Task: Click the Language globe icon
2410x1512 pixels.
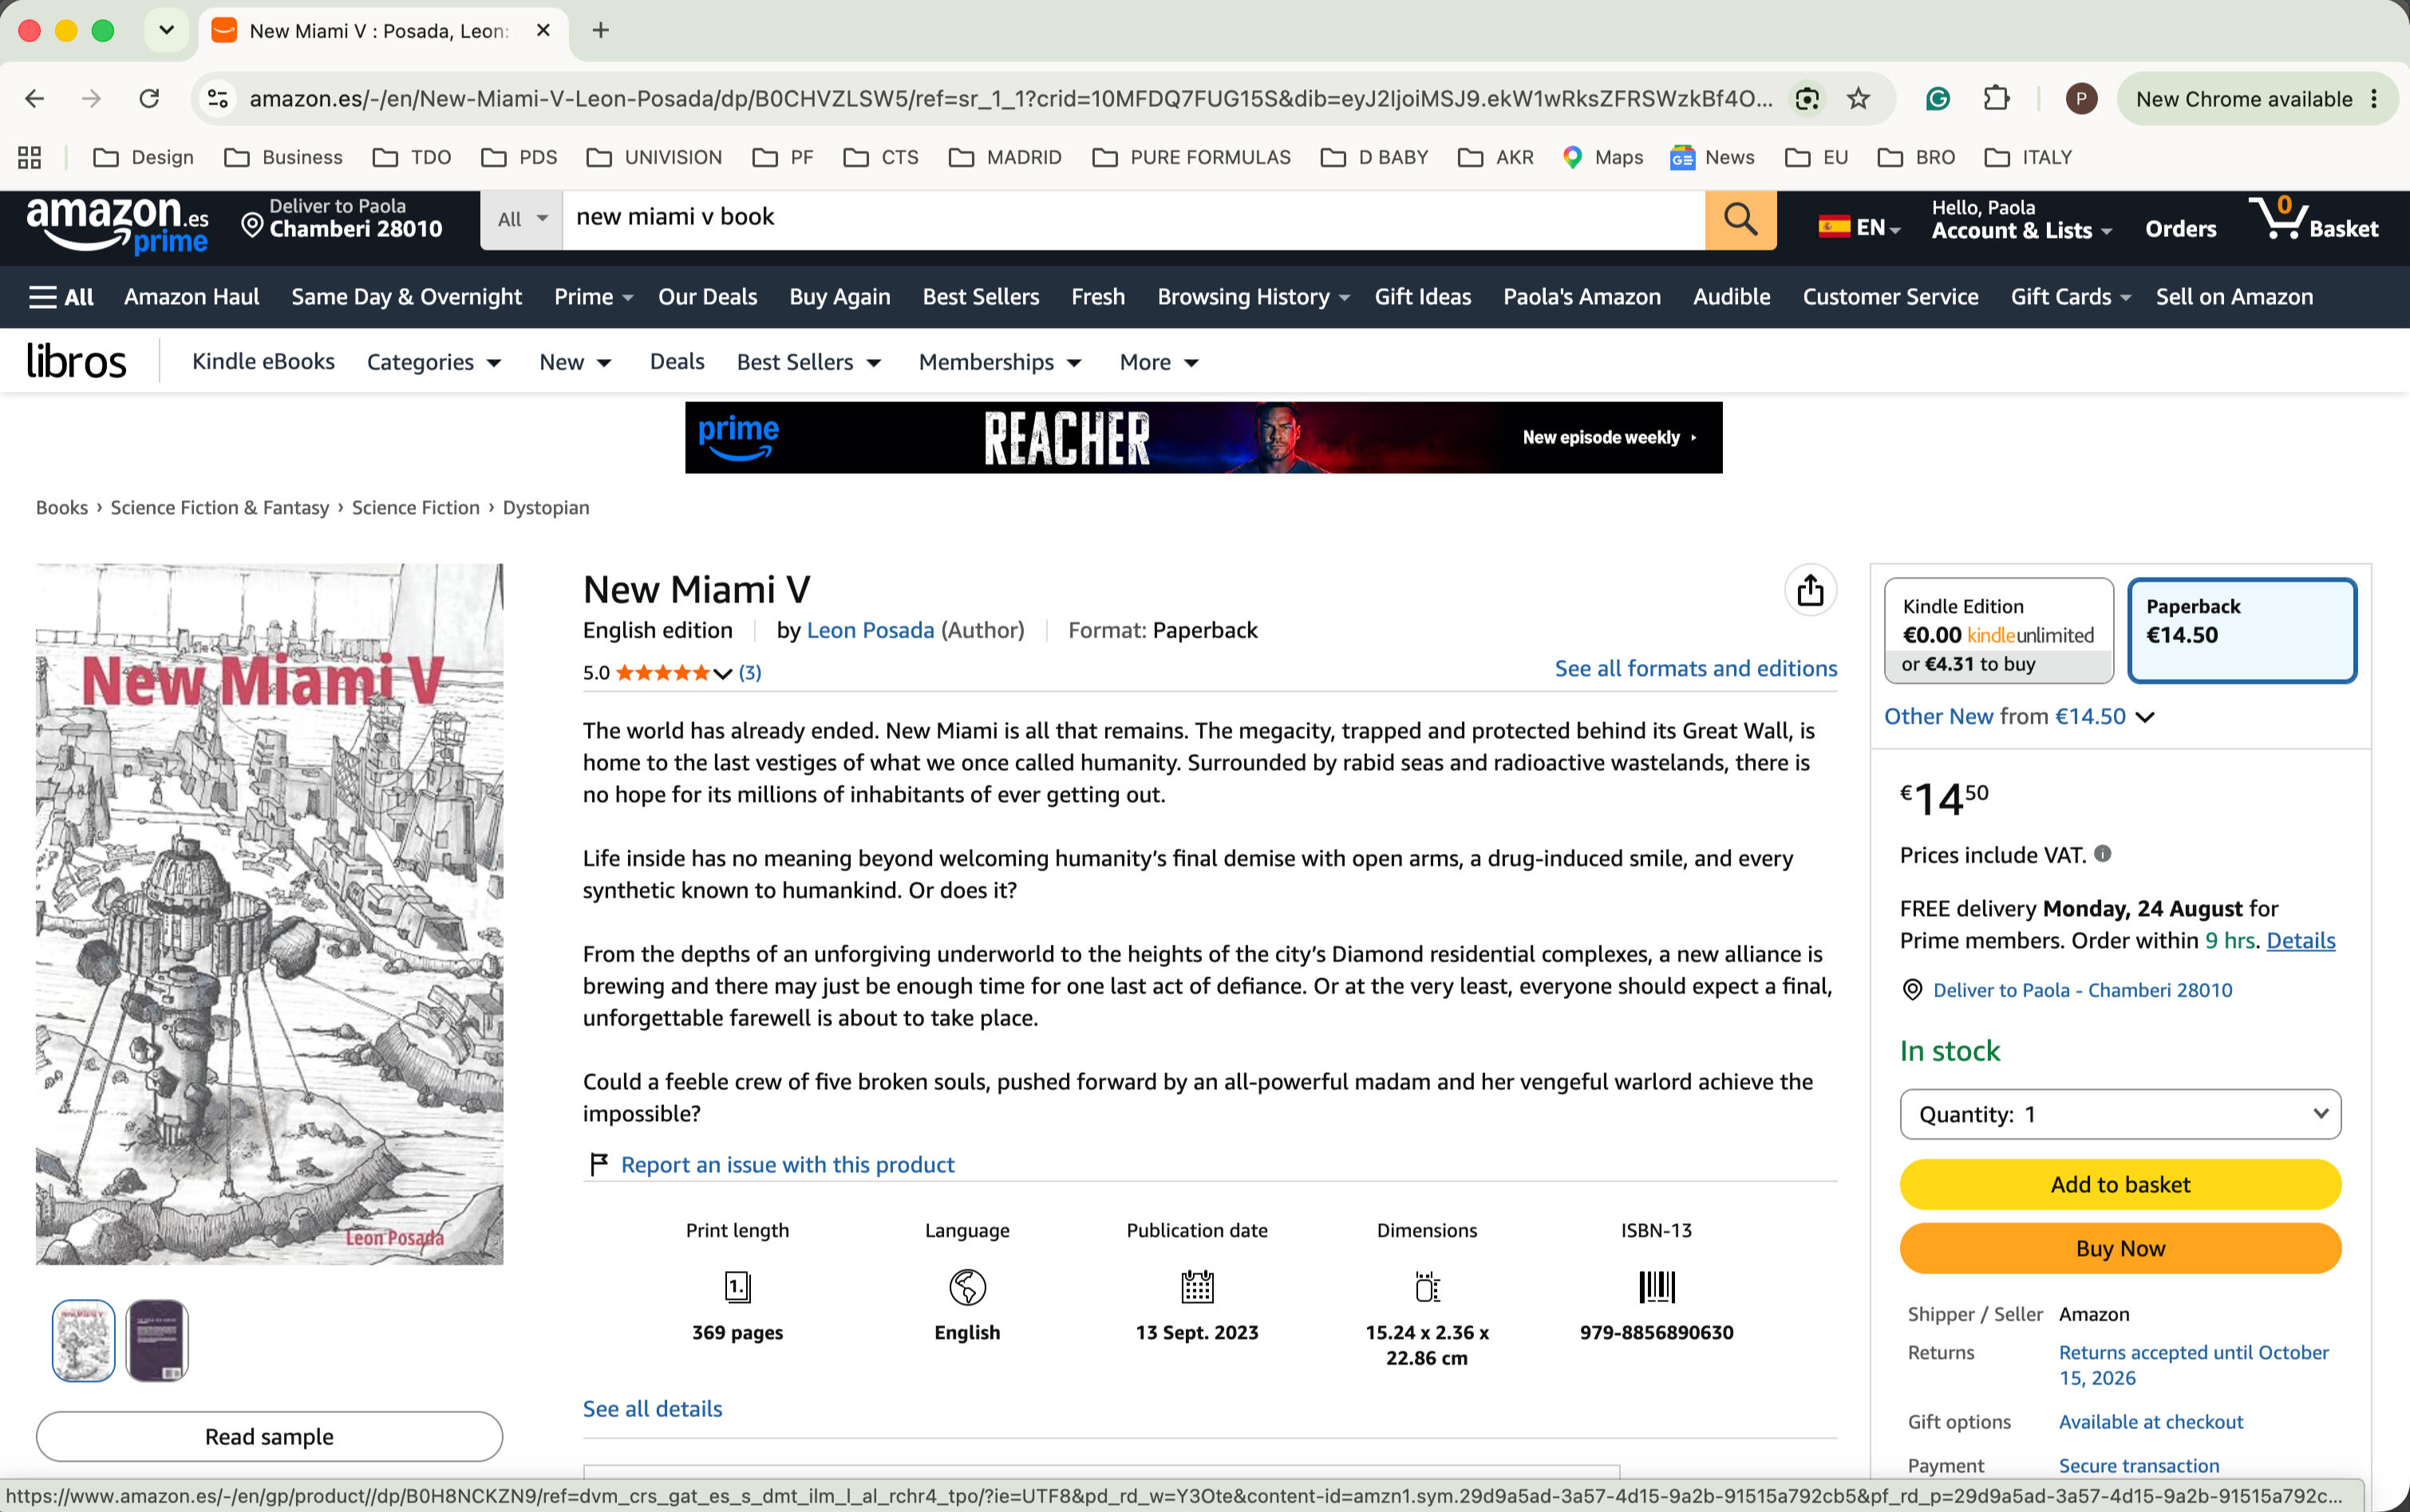Action: [x=967, y=1286]
